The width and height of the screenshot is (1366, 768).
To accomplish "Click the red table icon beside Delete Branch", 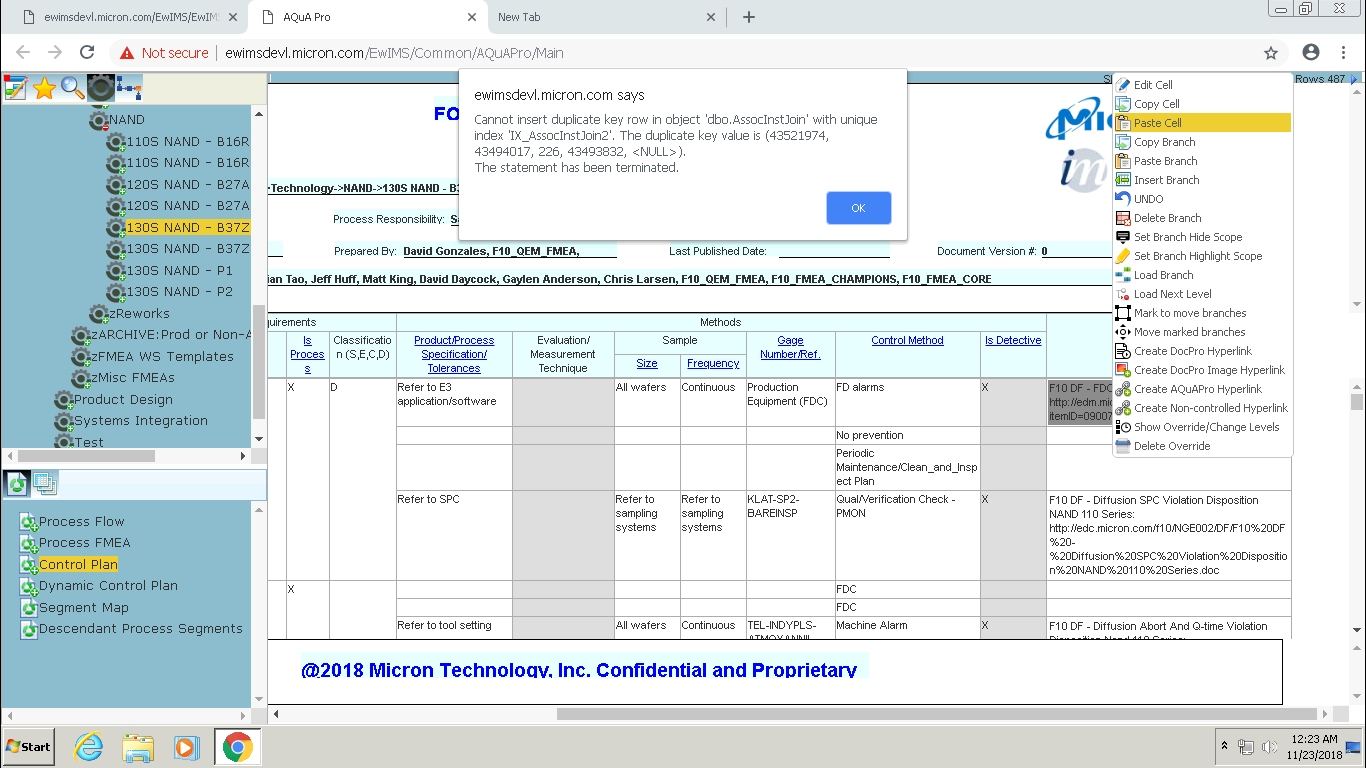I will (1123, 218).
